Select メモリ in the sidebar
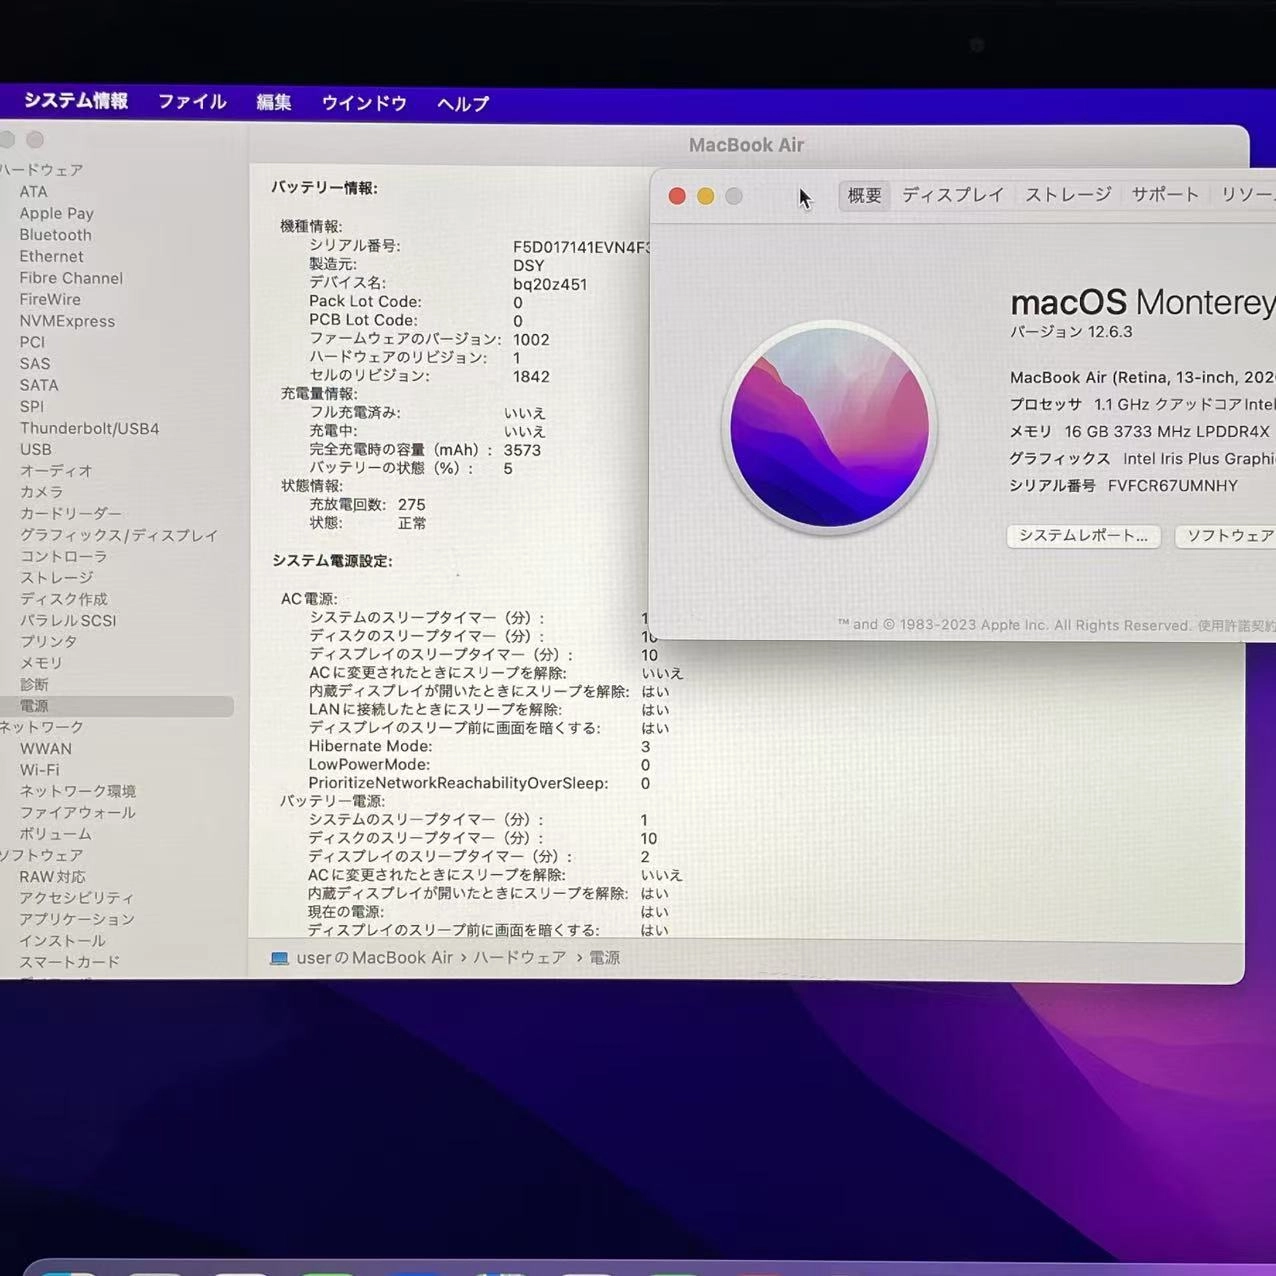 pyautogui.click(x=41, y=662)
